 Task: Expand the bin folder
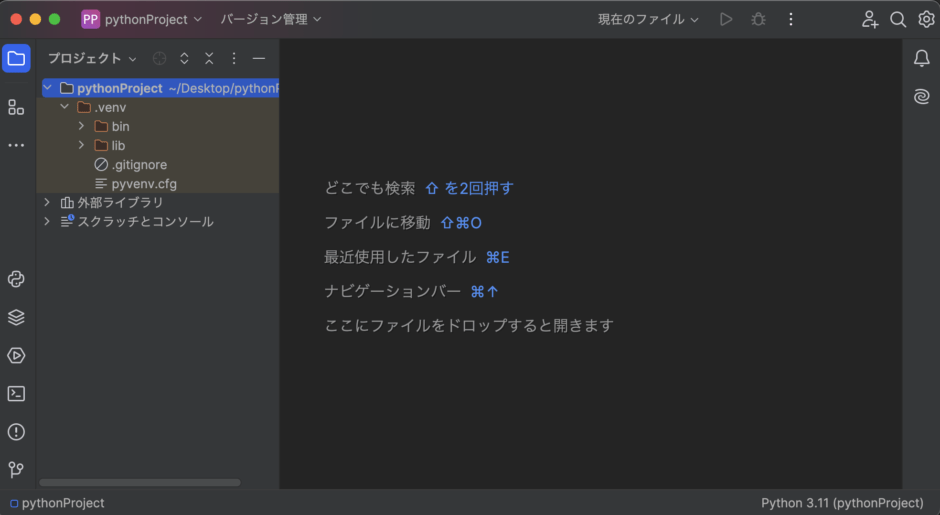click(x=82, y=127)
